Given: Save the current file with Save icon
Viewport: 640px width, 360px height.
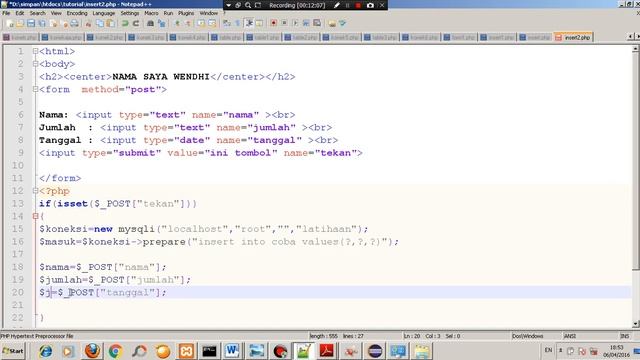Looking at the screenshot, I should click(31, 23).
